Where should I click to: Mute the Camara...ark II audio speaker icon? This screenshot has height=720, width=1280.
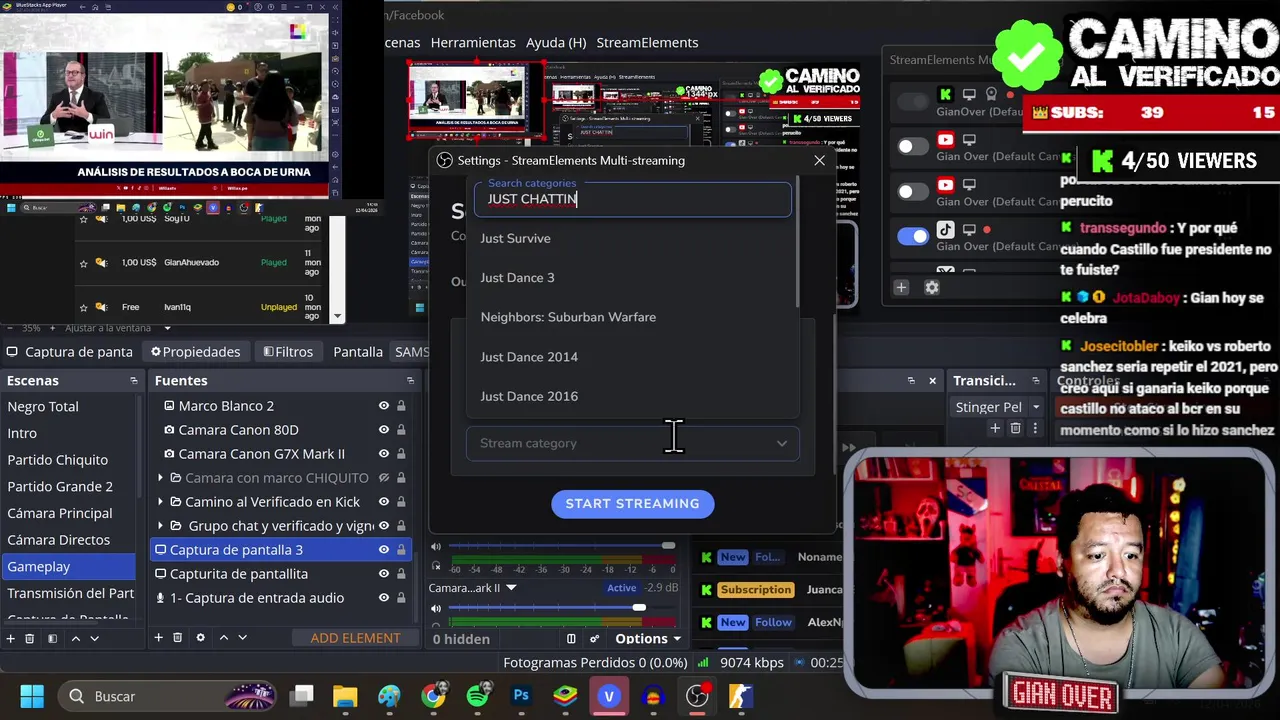pyautogui.click(x=435, y=608)
